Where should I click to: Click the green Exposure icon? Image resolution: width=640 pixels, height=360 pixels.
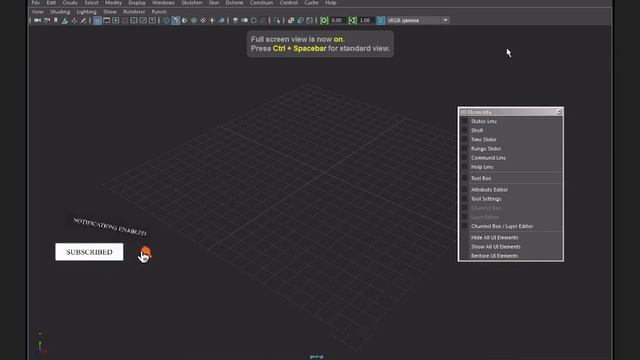point(324,20)
